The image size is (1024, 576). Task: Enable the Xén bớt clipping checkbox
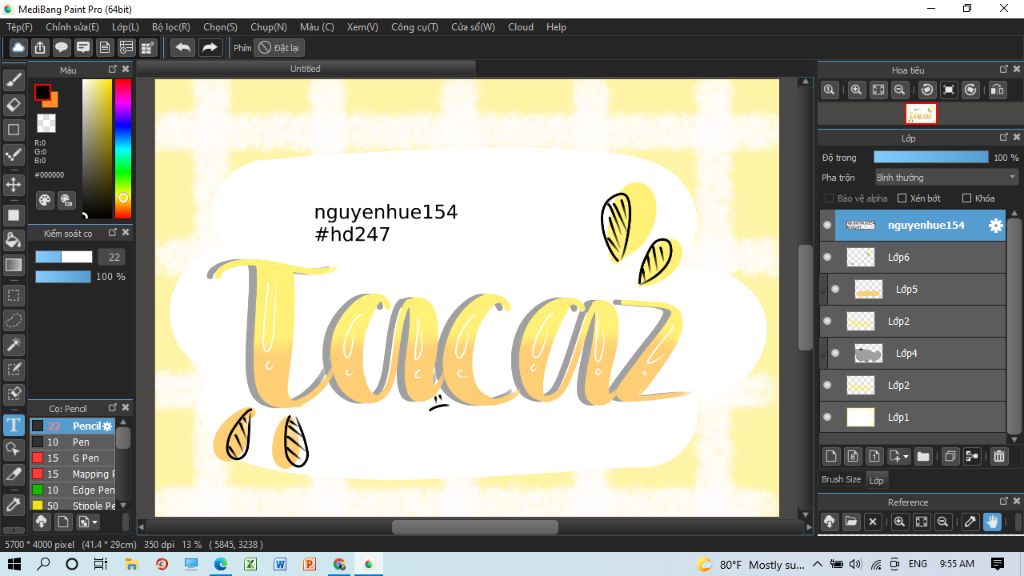point(902,199)
